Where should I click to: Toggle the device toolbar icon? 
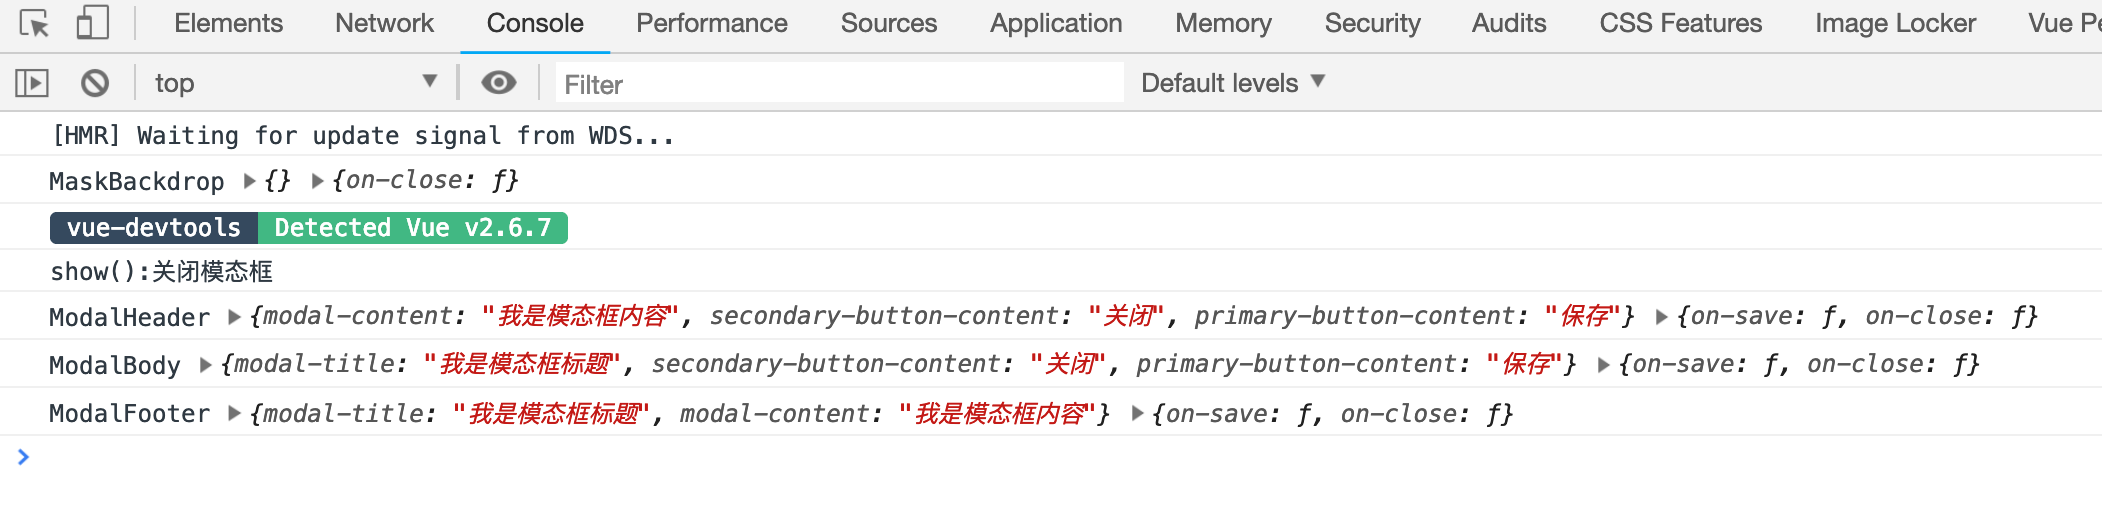pyautogui.click(x=92, y=23)
